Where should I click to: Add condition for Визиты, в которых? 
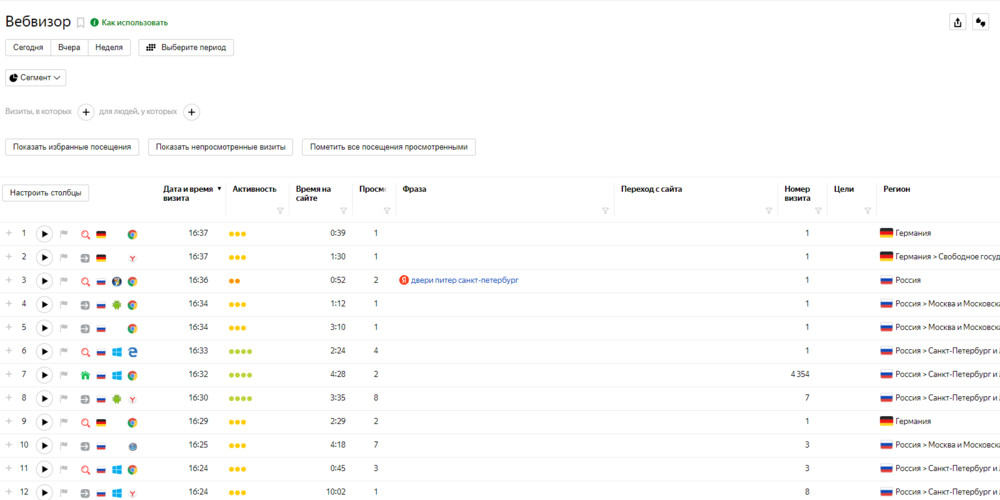tap(86, 112)
